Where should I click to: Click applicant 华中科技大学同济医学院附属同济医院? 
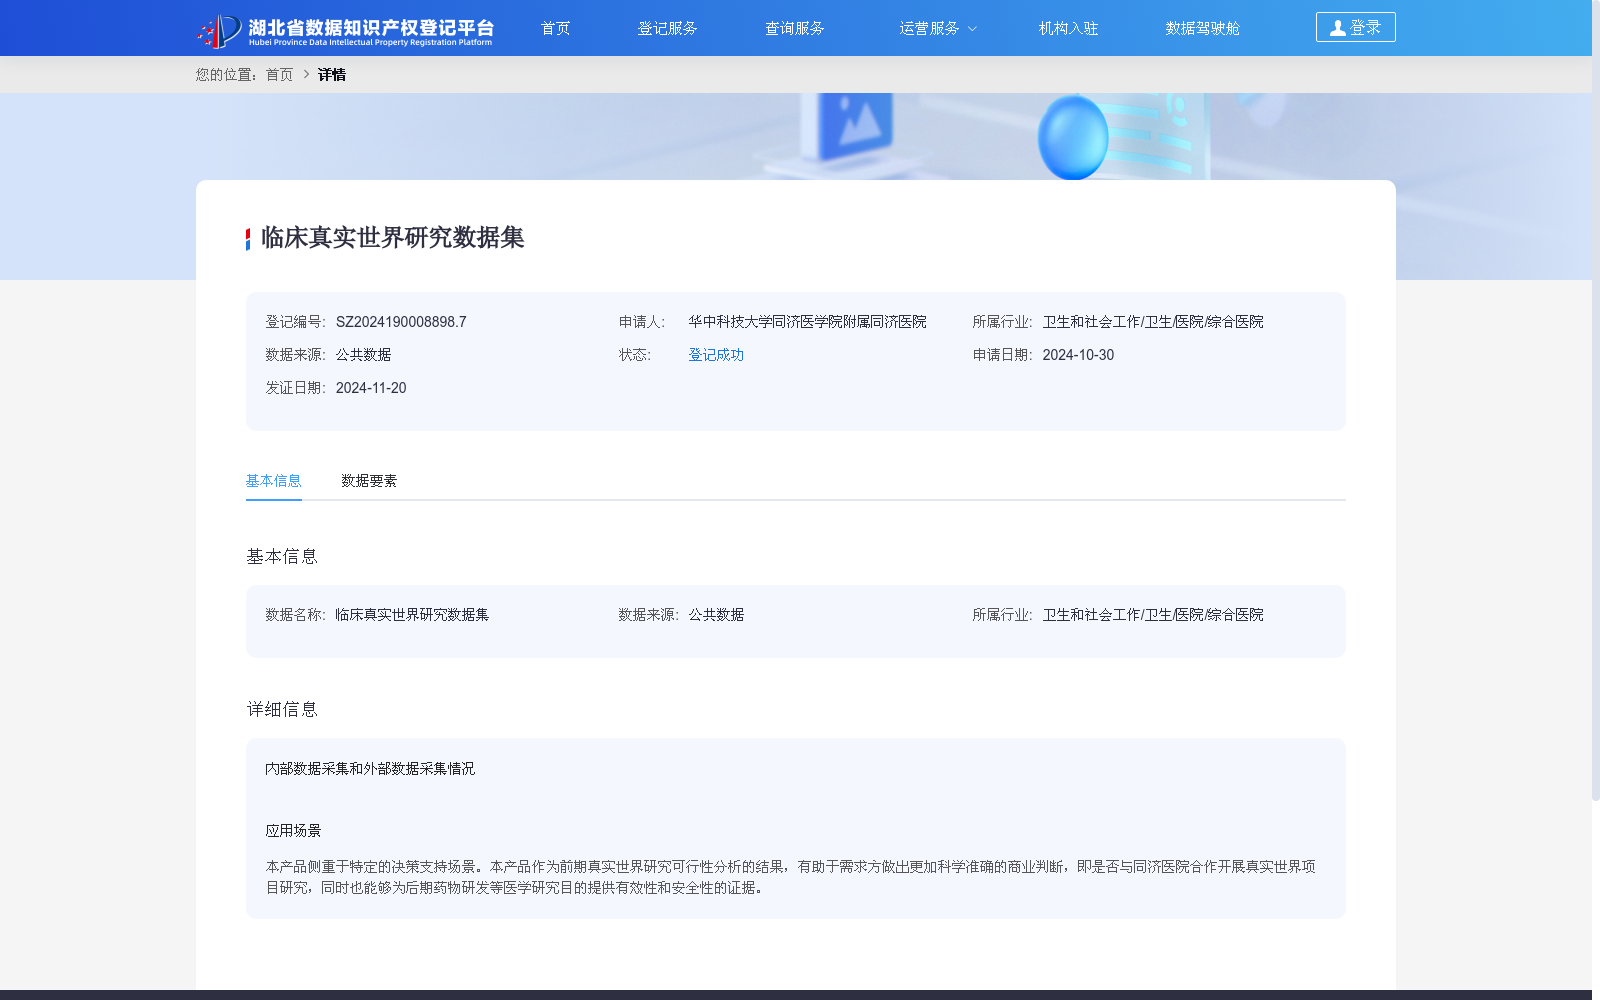pyautogui.click(x=807, y=322)
